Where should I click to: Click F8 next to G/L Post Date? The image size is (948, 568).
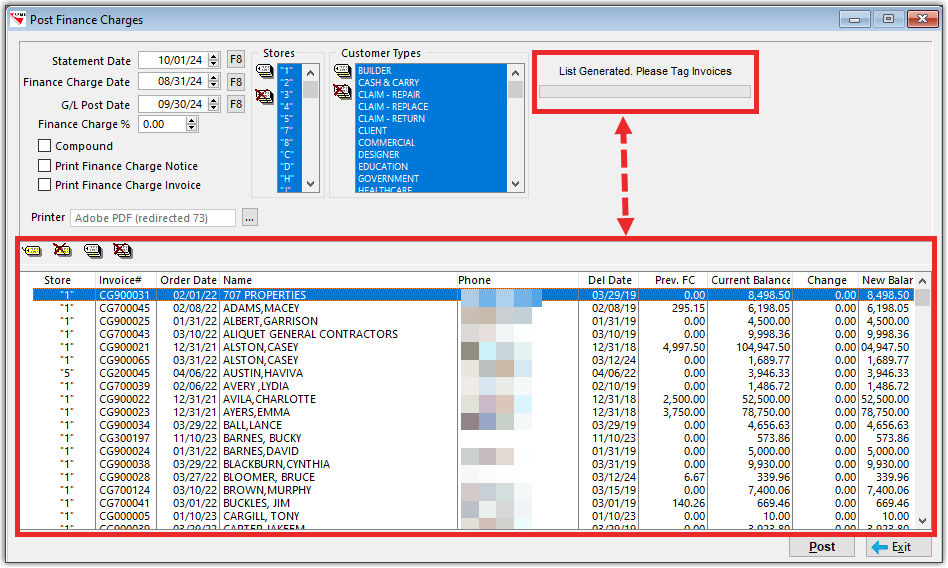[236, 104]
